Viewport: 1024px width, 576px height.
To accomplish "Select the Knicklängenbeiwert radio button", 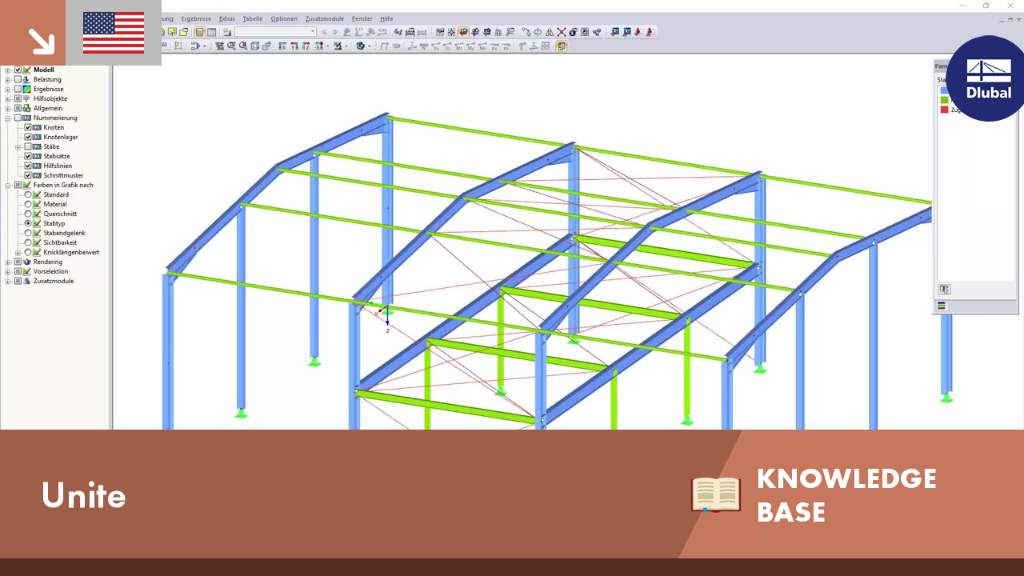I will point(28,252).
